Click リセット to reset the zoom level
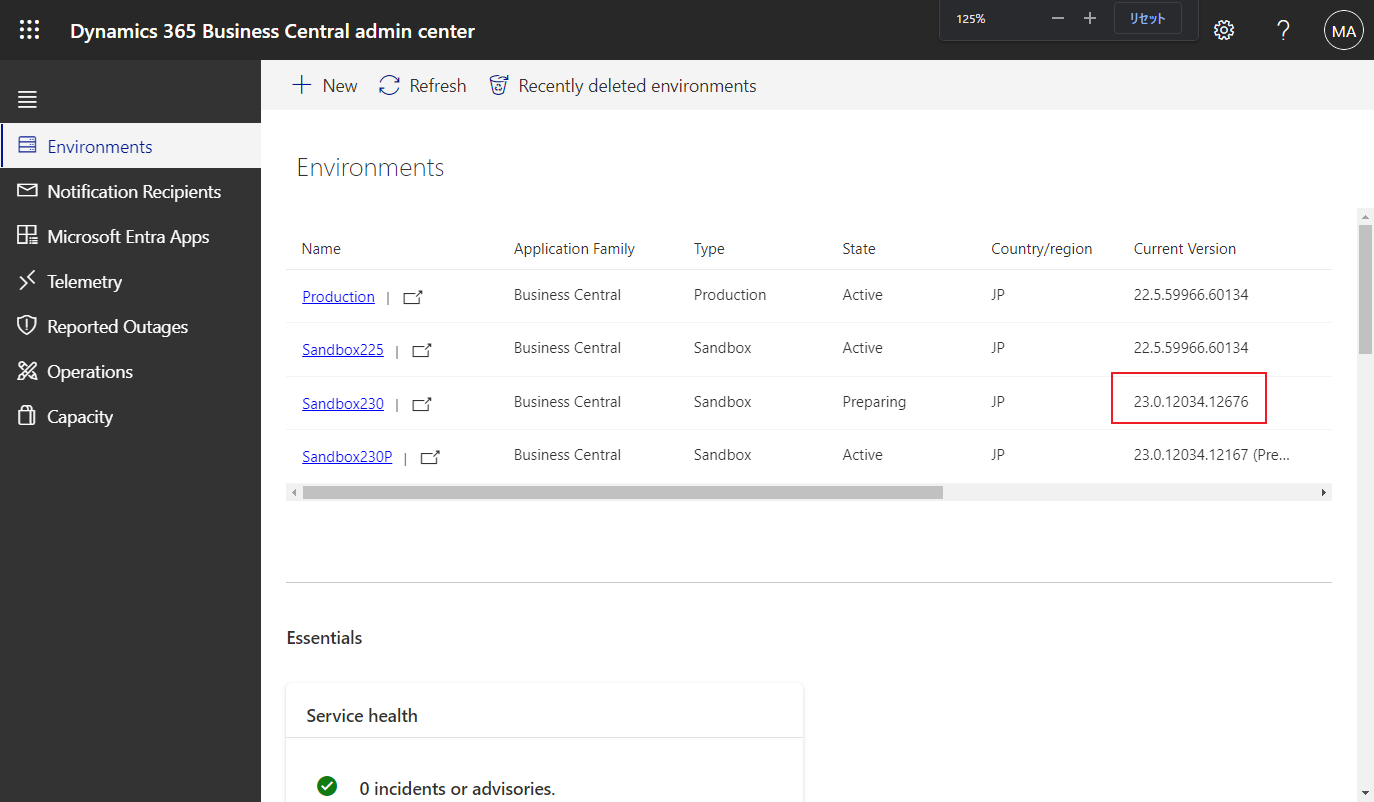 point(1147,18)
